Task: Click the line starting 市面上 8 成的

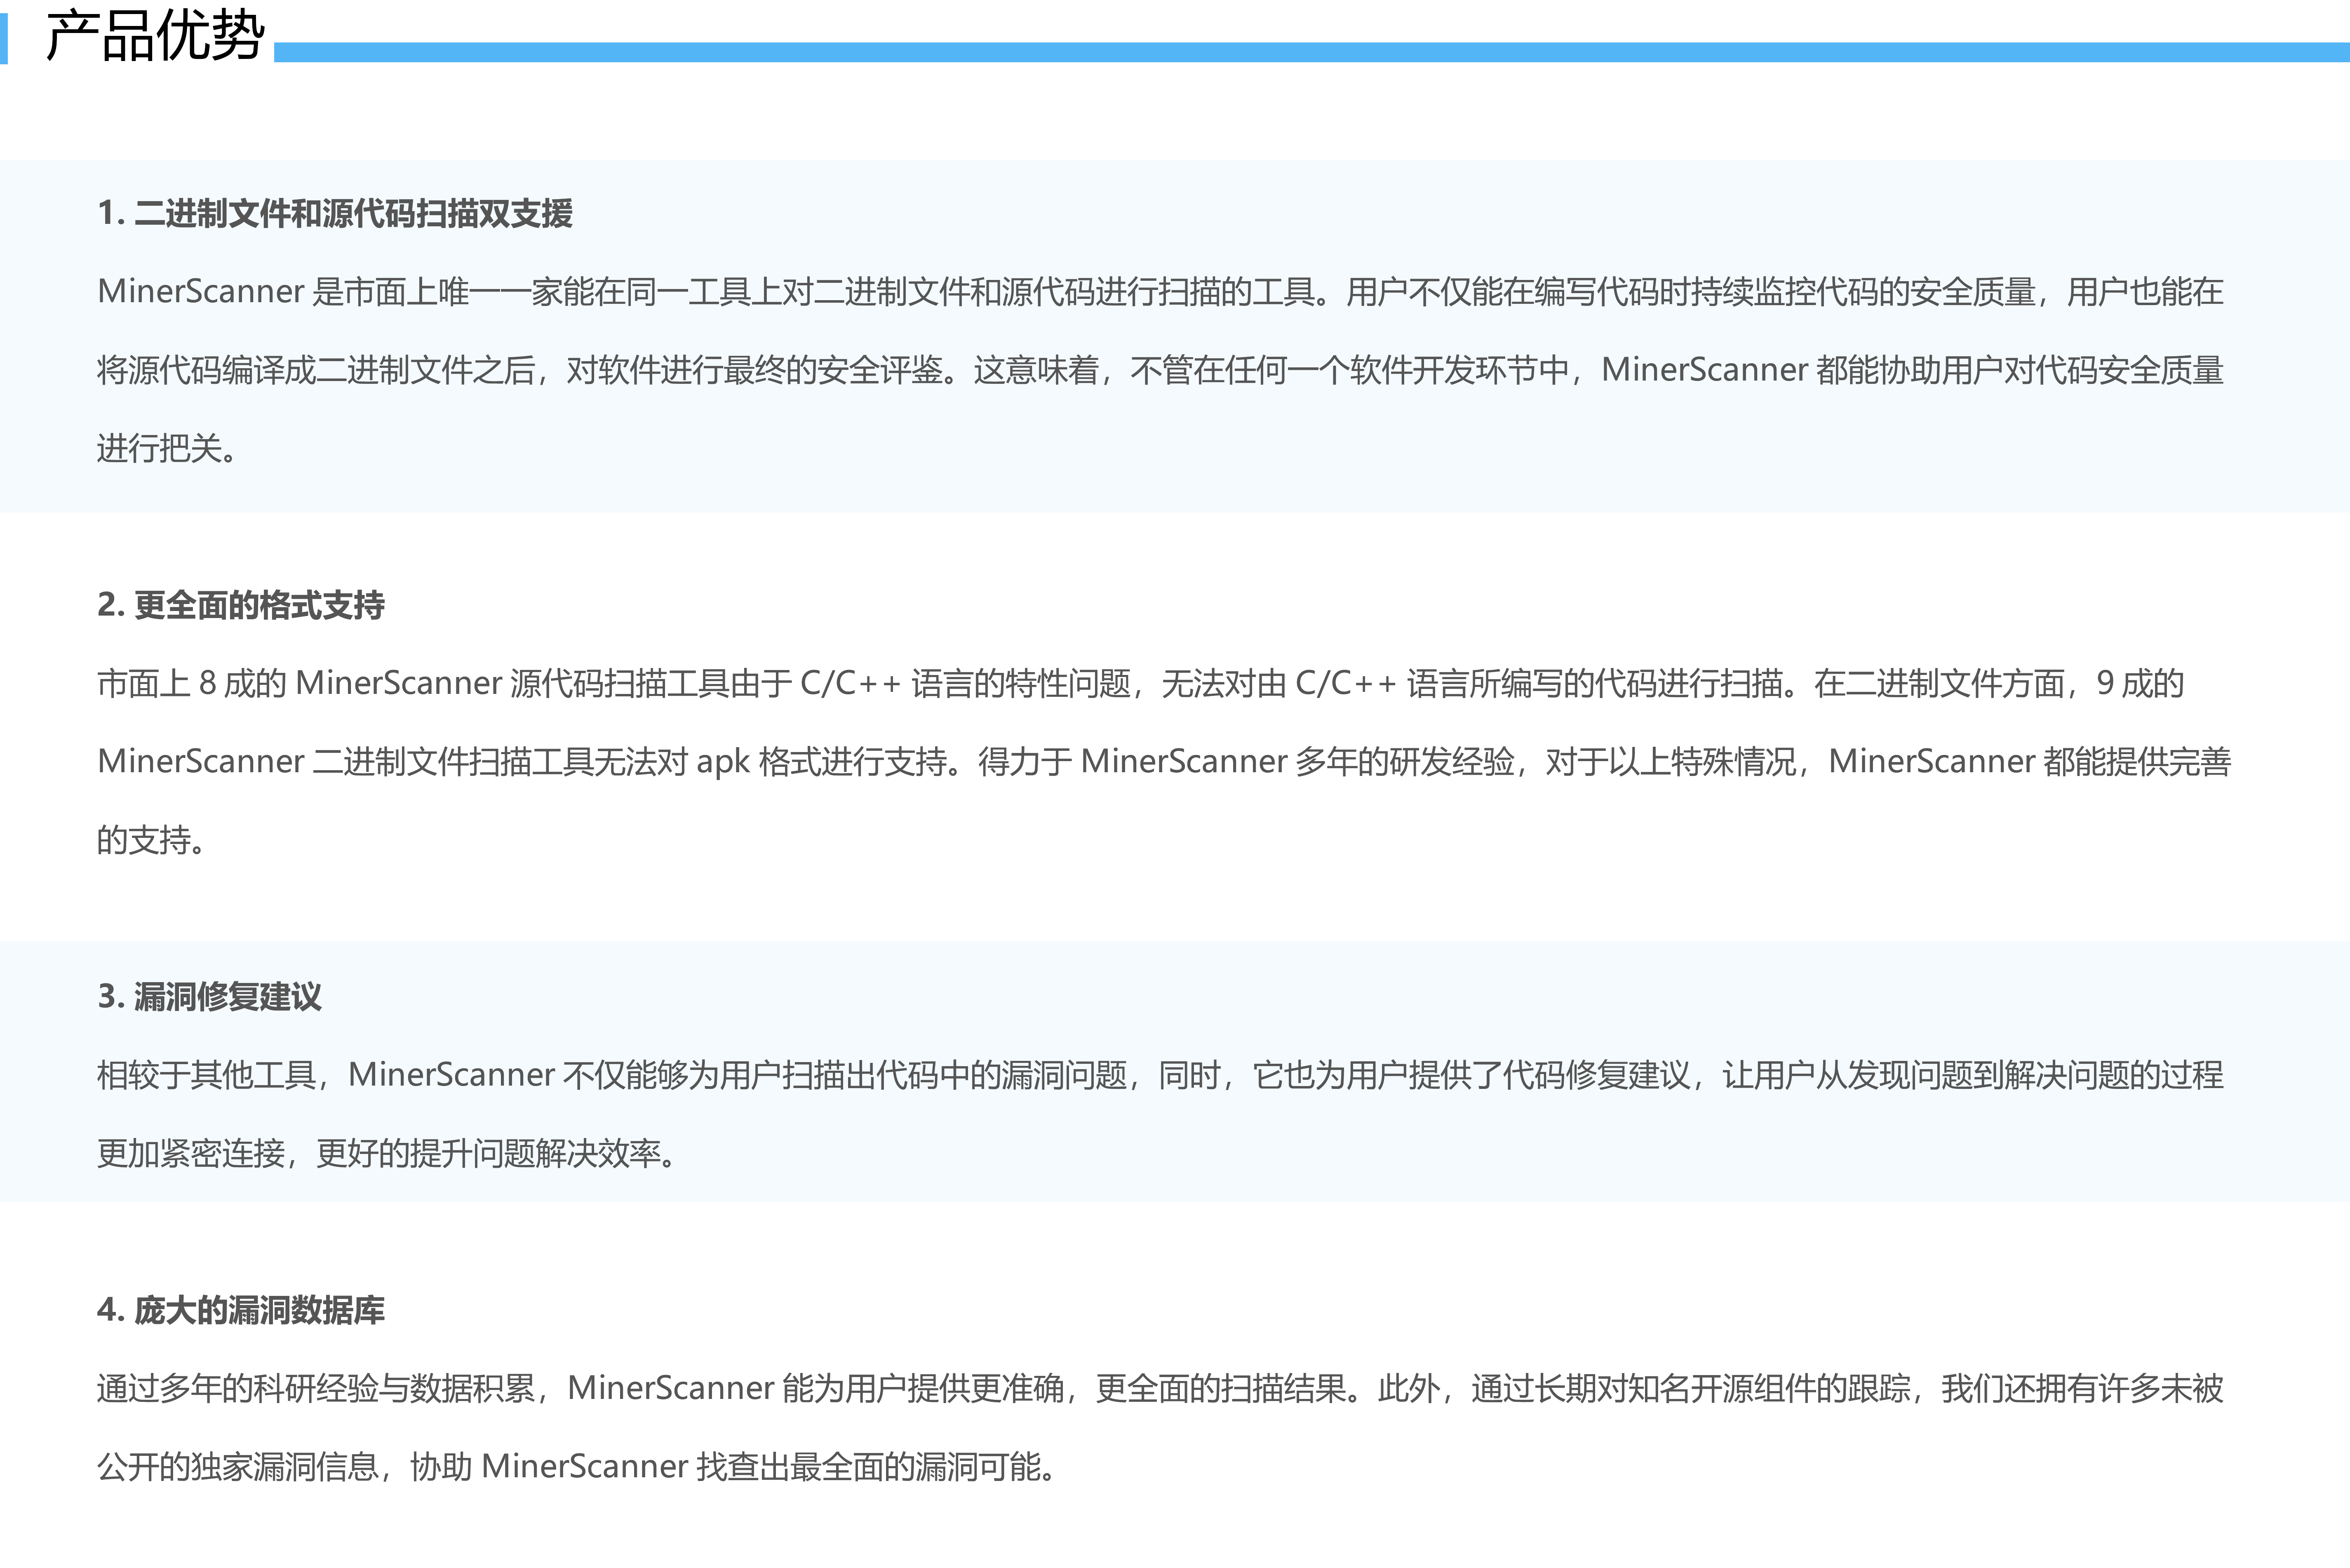Action: [1140, 684]
